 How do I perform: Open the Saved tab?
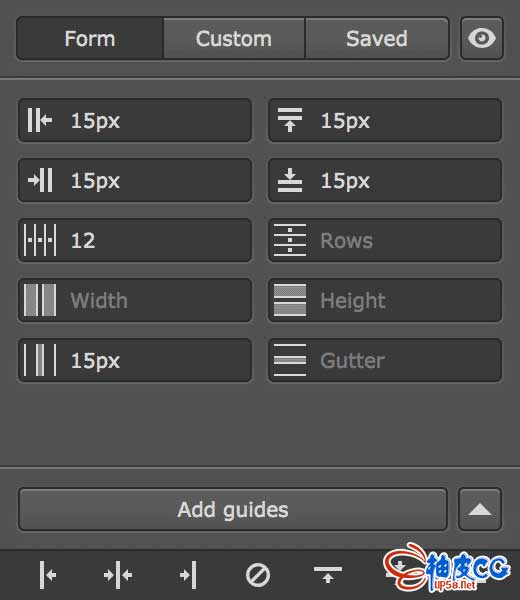[x=377, y=38]
